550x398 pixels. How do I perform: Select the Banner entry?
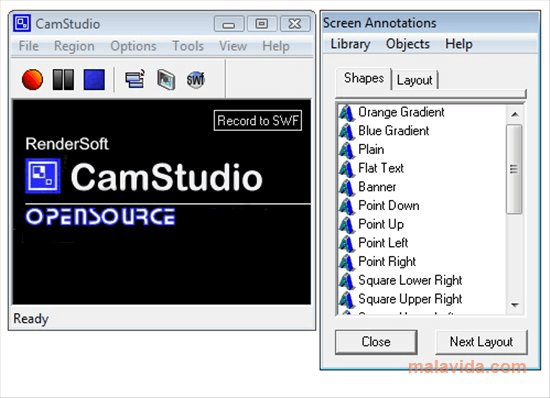(x=377, y=187)
